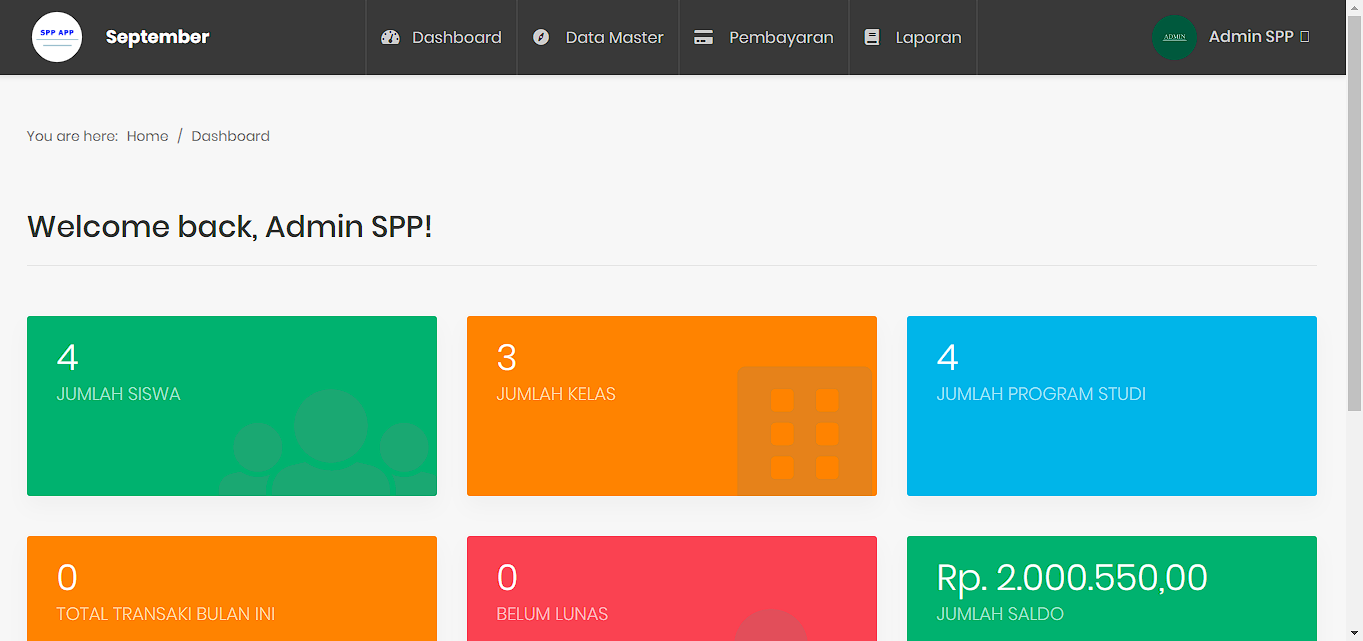Click the Pembayaran credit card icon
The height and width of the screenshot is (641, 1363).
click(703, 37)
